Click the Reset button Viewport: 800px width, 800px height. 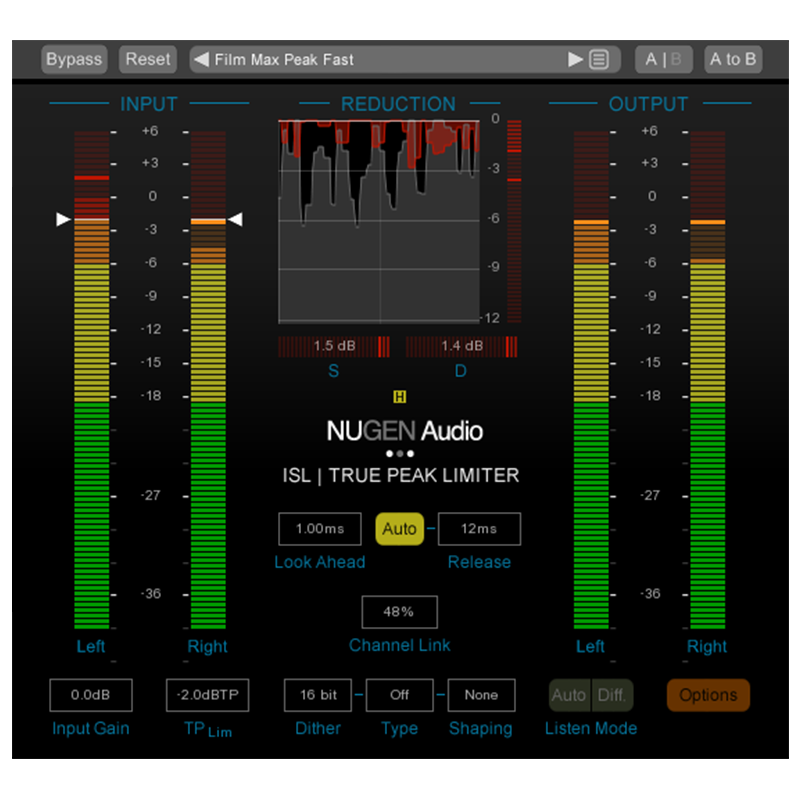pos(148,59)
